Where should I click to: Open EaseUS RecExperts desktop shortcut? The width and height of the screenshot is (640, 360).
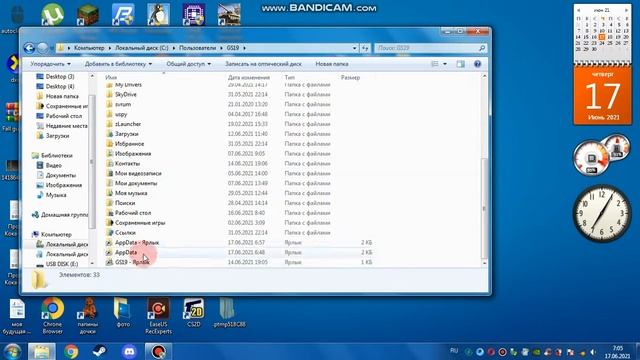point(158,316)
